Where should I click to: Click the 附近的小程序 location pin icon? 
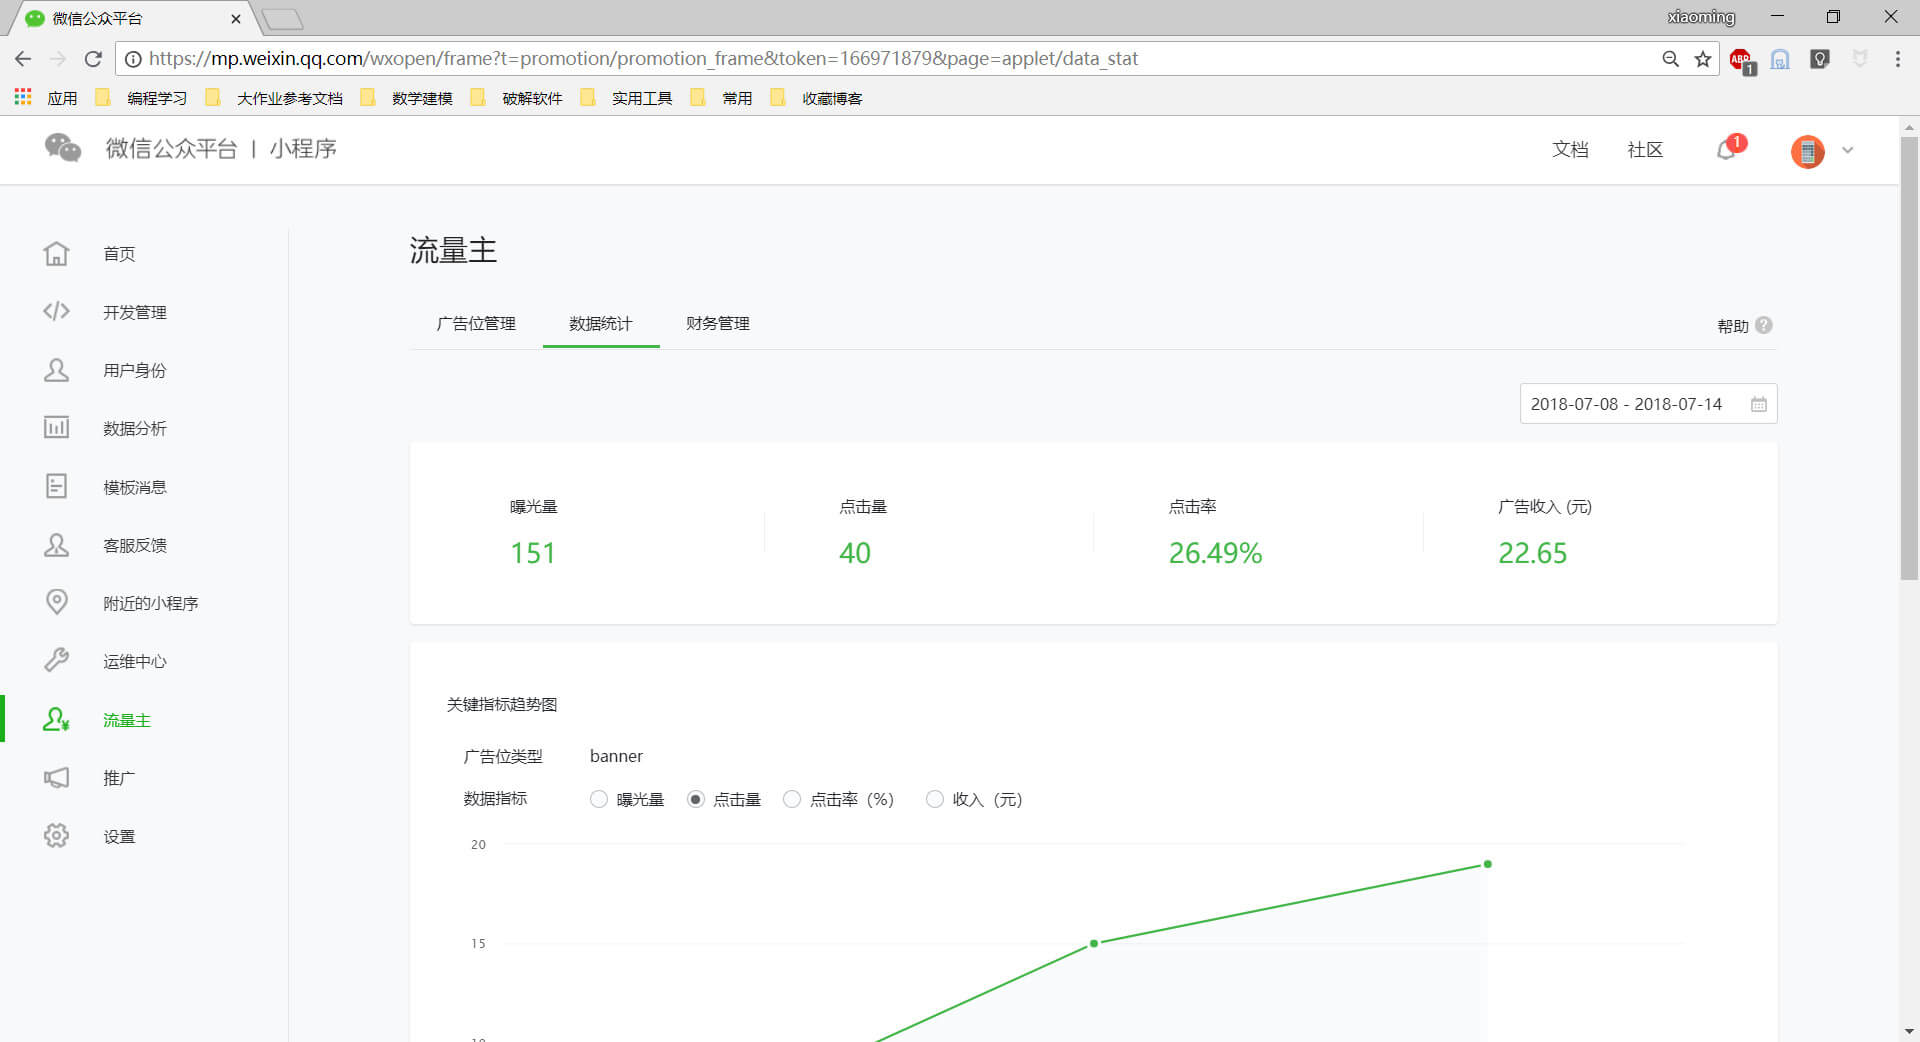[56, 603]
